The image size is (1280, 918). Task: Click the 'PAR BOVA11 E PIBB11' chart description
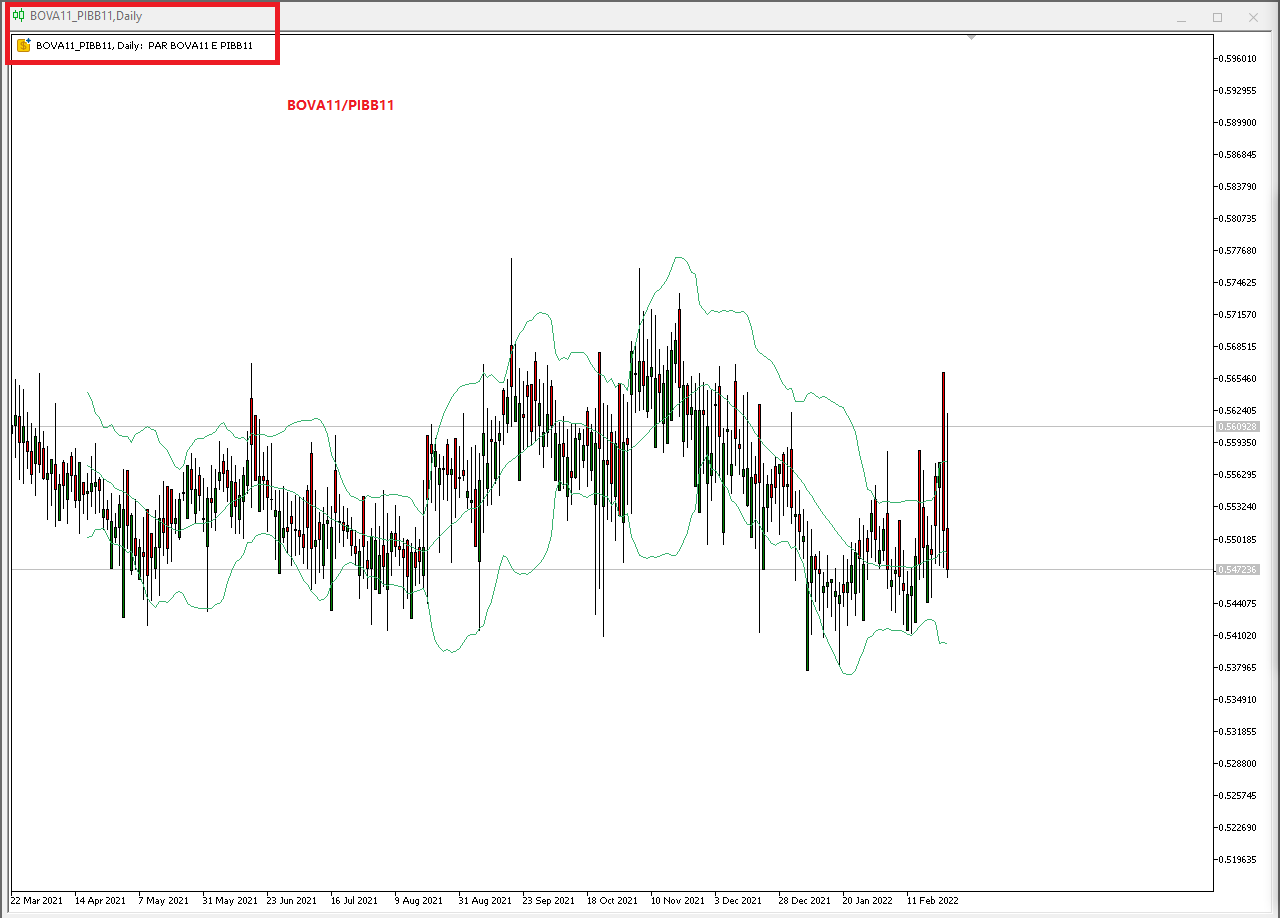coord(200,46)
